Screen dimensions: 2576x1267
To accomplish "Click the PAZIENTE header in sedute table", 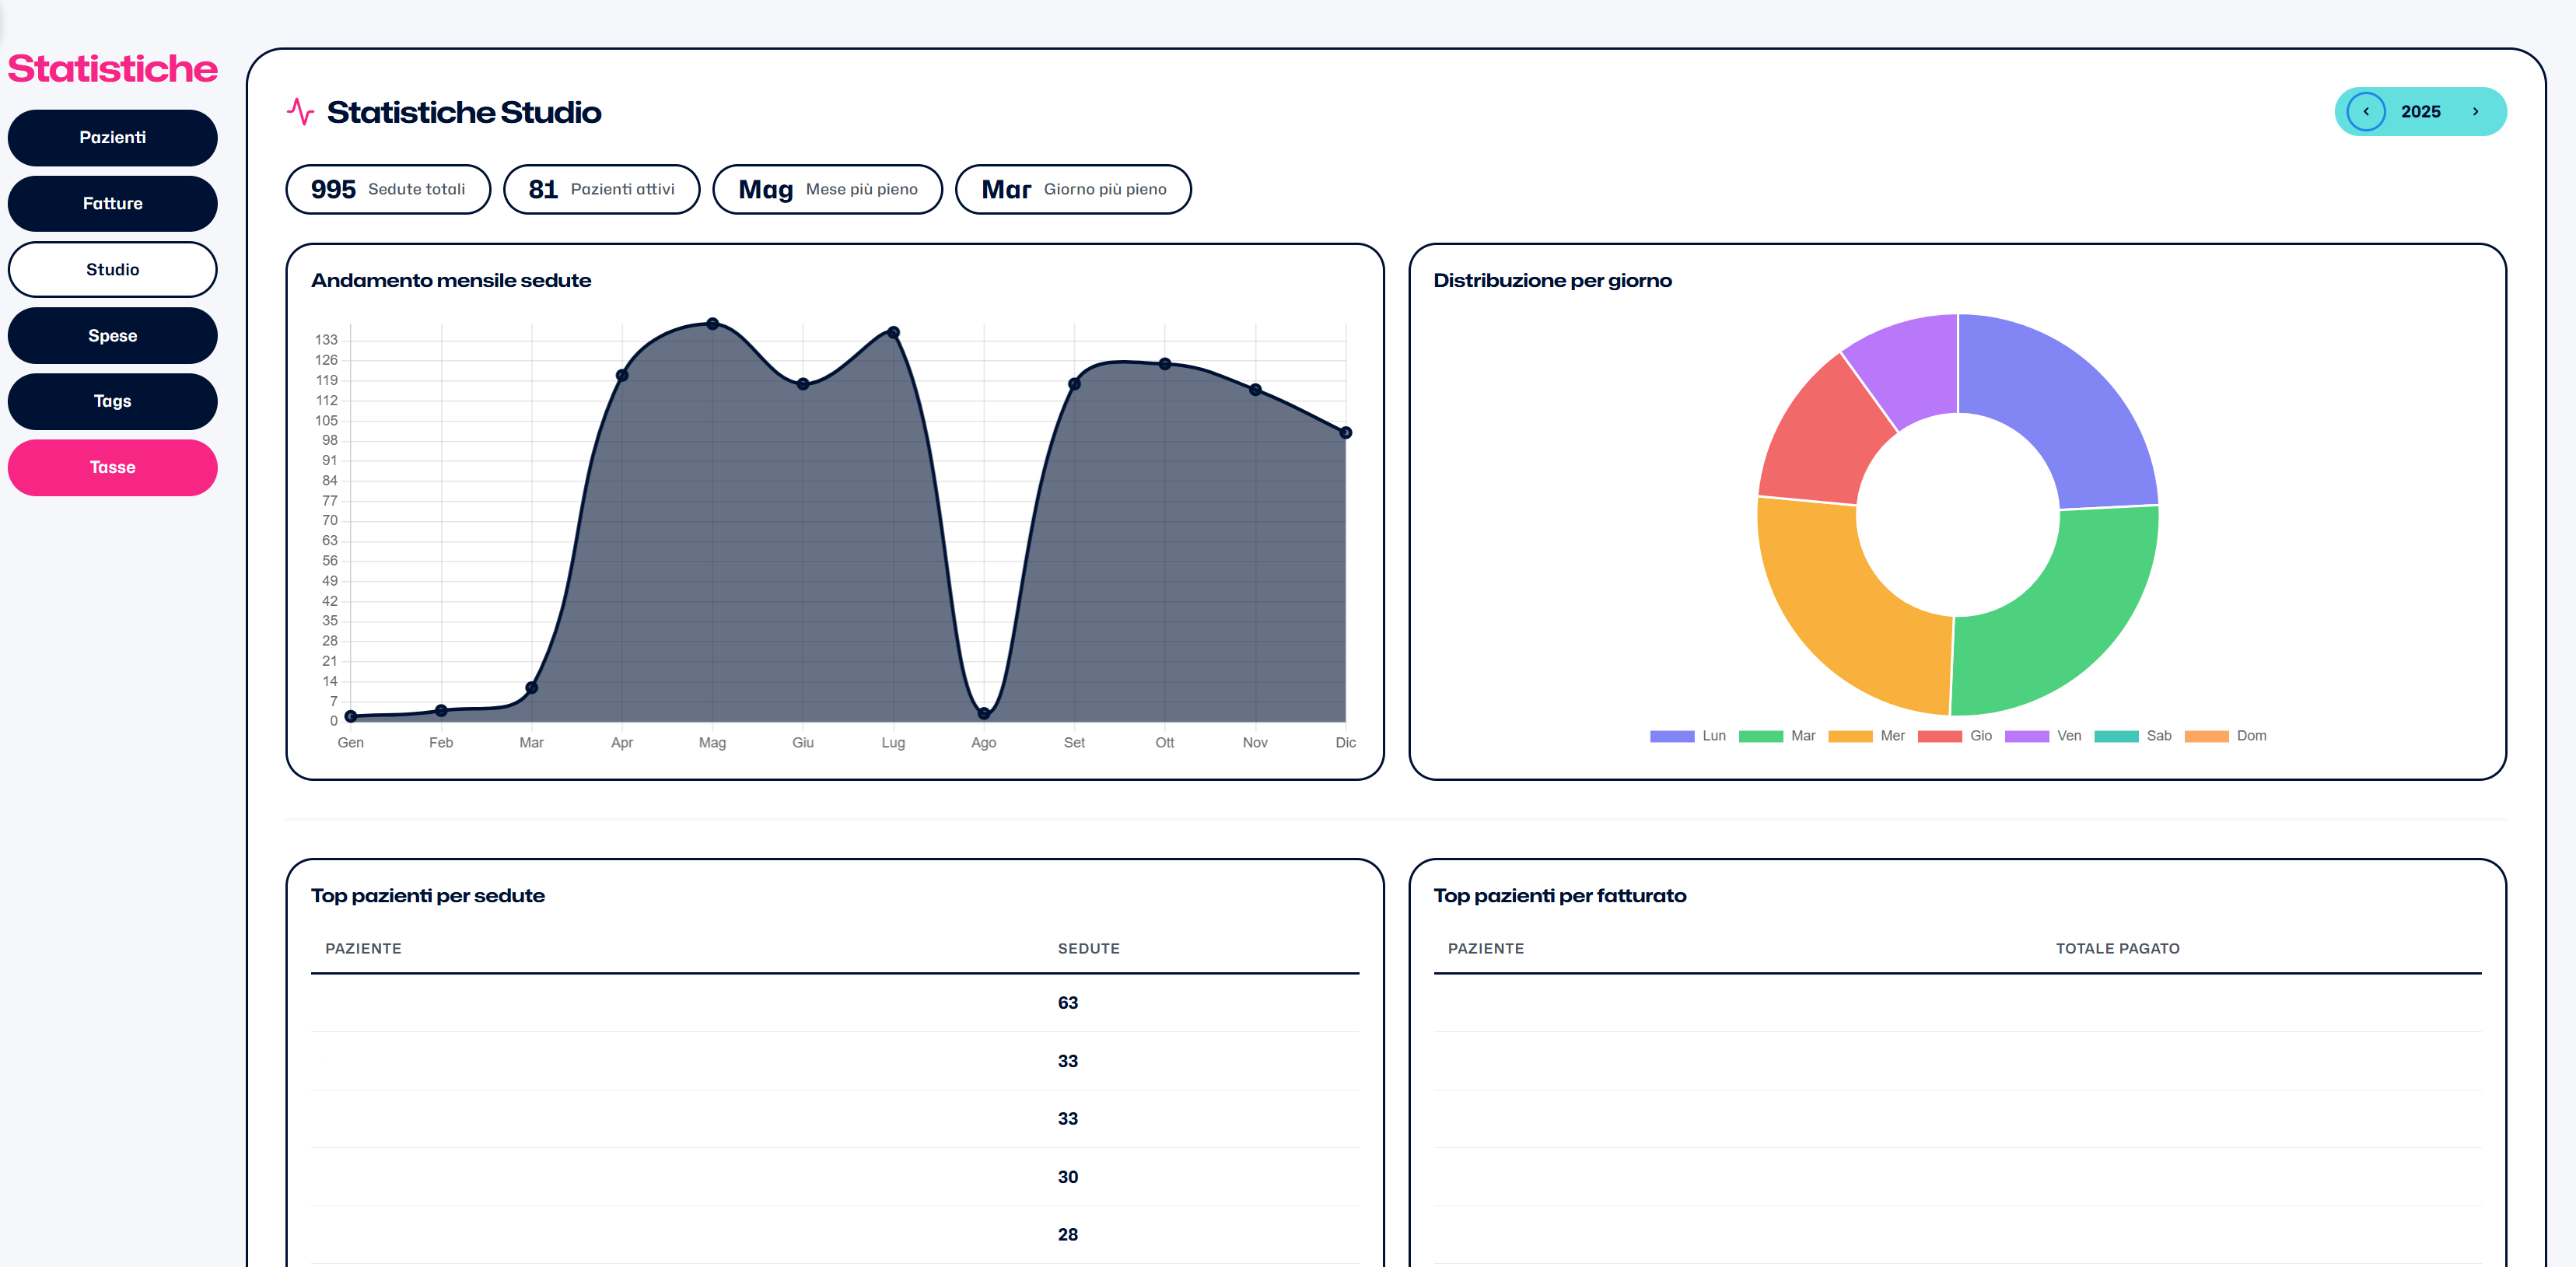I will [363, 949].
